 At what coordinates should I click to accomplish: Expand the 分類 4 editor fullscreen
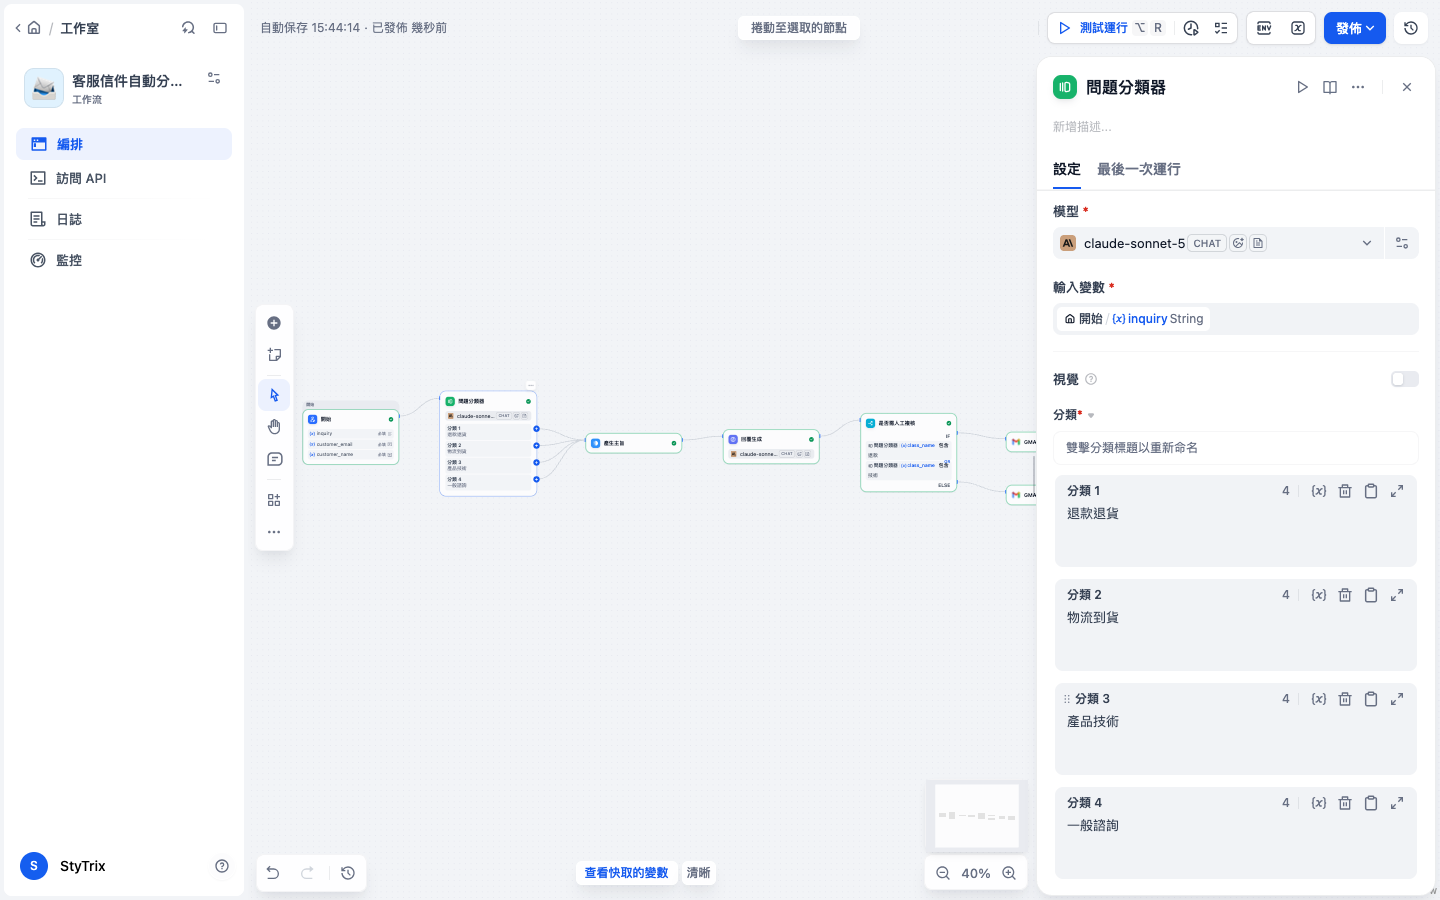point(1397,803)
